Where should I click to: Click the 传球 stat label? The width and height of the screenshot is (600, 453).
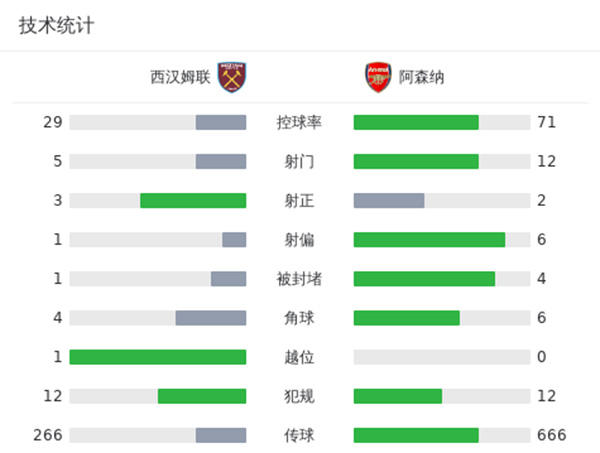click(299, 435)
